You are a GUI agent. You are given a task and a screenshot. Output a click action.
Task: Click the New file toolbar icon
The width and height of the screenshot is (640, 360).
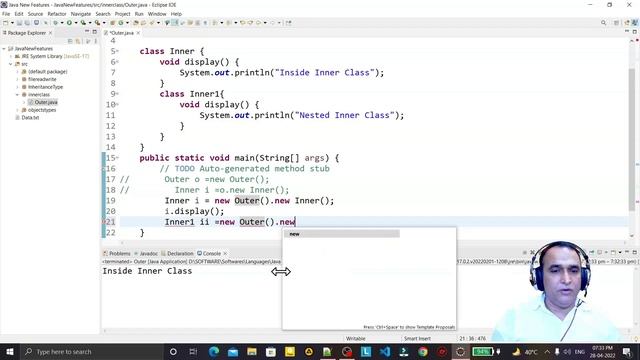click(x=6, y=23)
